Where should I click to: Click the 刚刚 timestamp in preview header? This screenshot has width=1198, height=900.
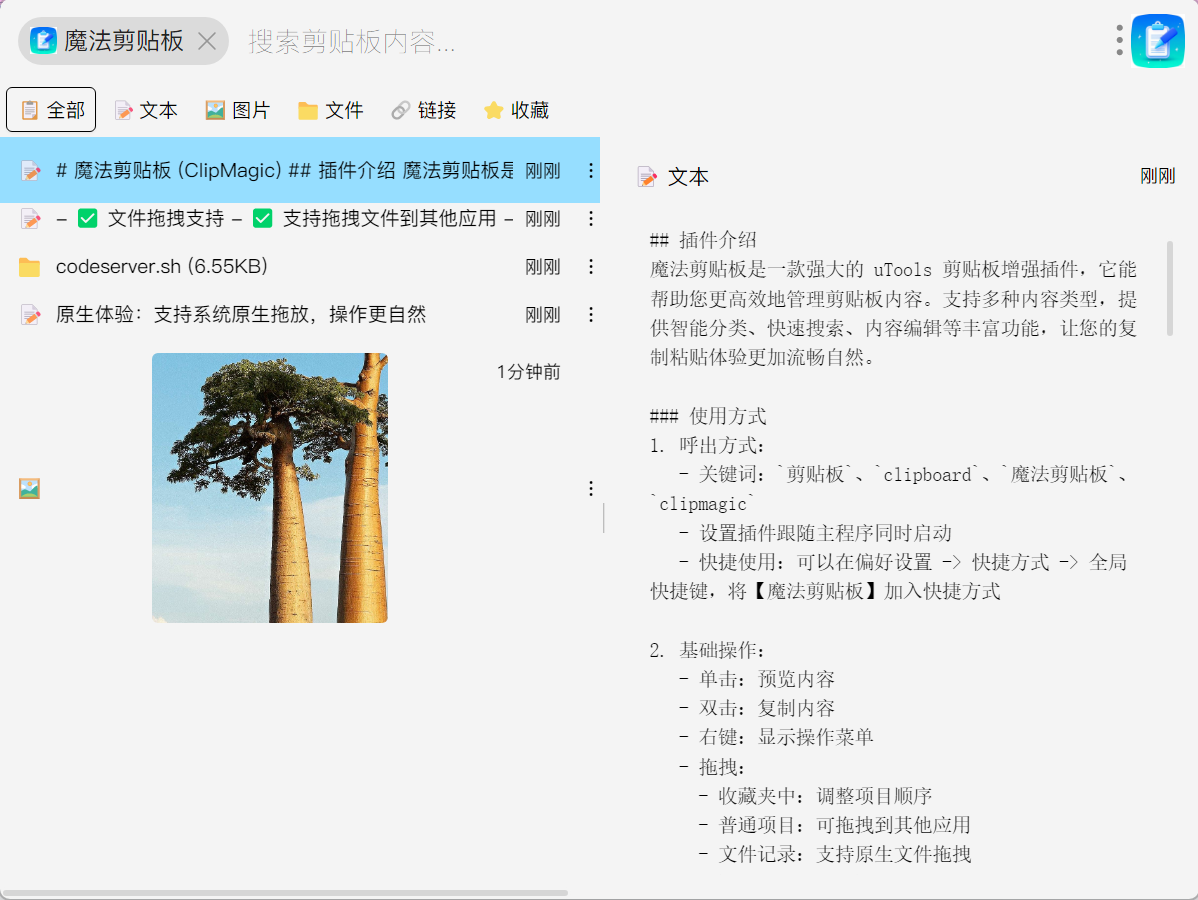(x=1158, y=176)
